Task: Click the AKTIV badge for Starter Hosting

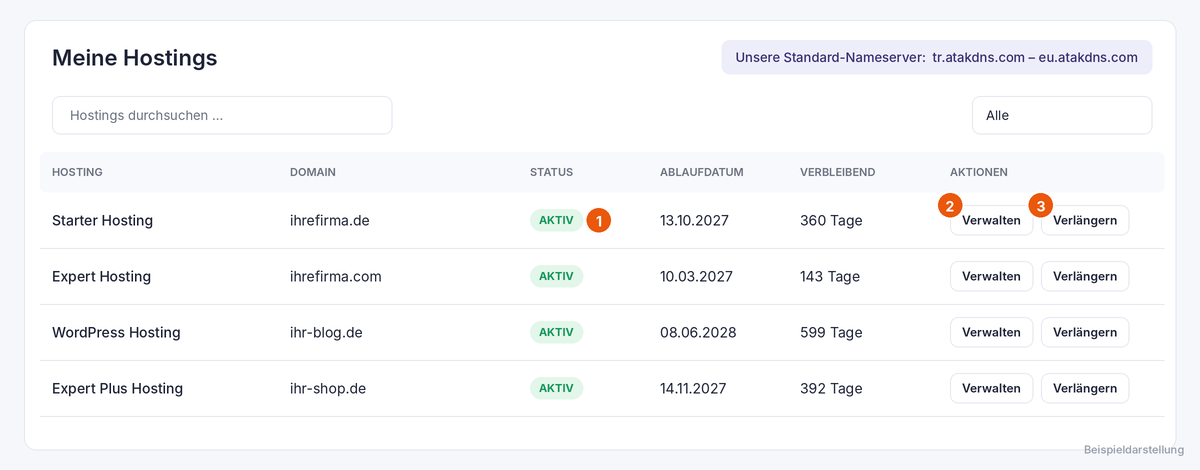Action: 556,220
